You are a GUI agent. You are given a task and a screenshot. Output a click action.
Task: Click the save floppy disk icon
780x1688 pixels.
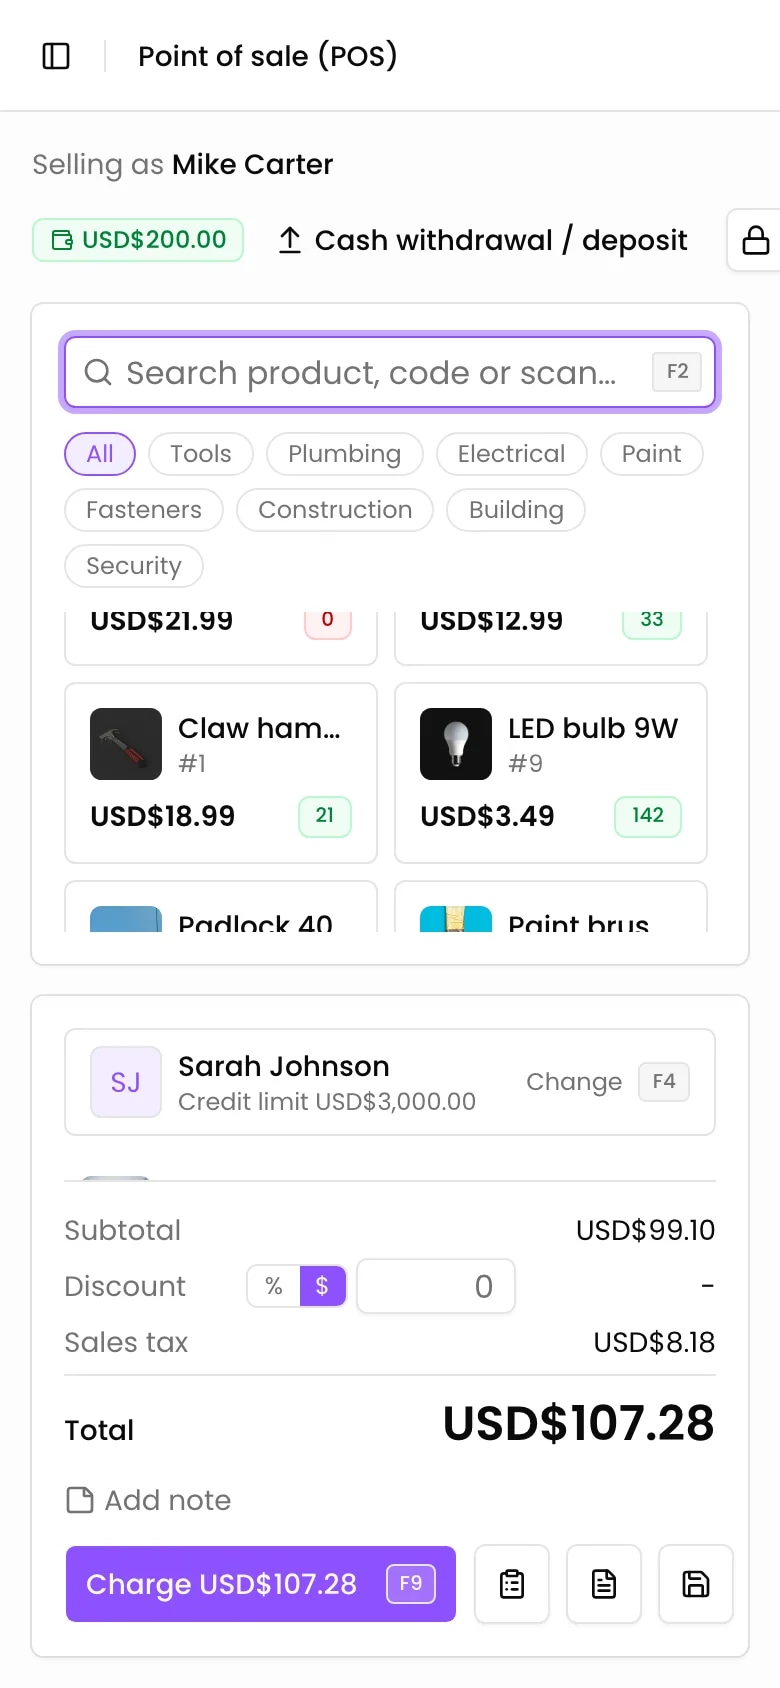[x=696, y=1584]
